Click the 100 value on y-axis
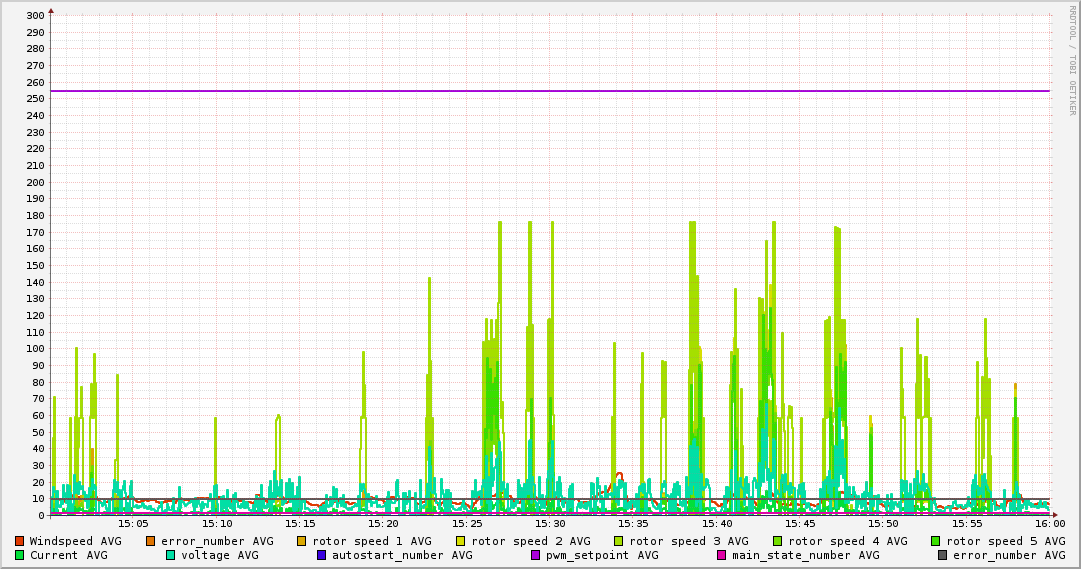 [35, 349]
